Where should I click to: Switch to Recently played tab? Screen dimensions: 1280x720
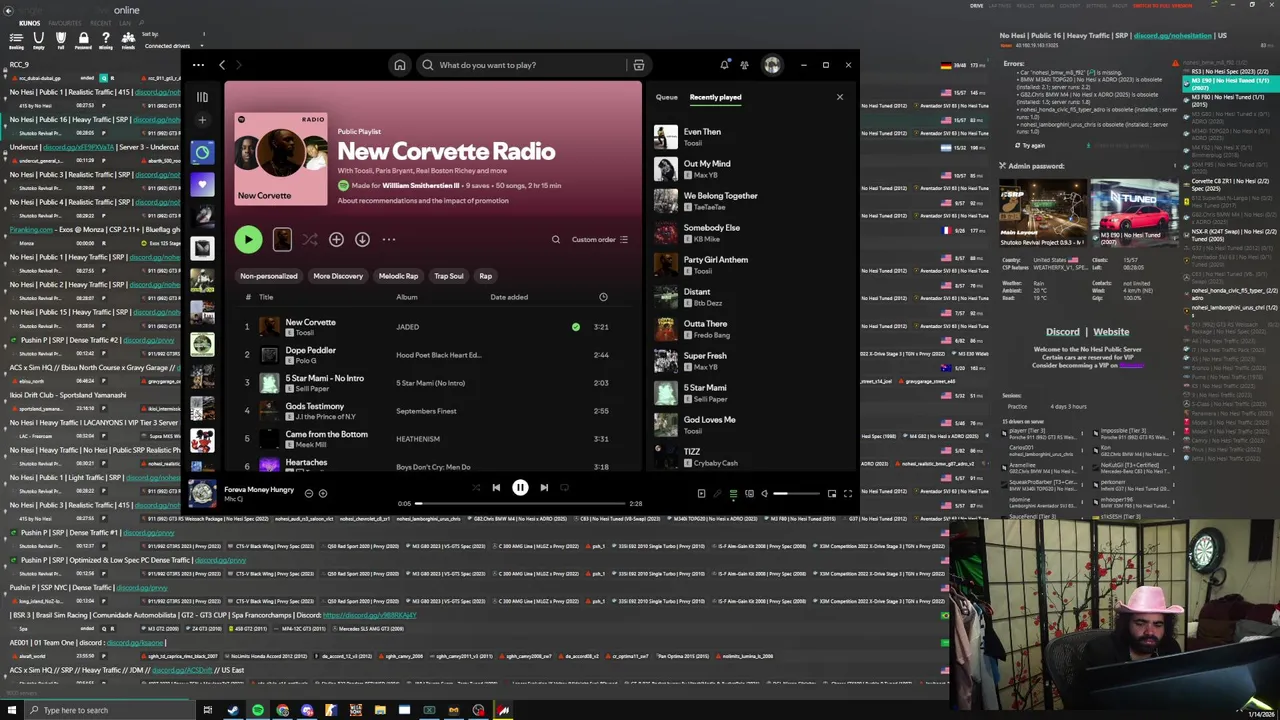coord(715,97)
